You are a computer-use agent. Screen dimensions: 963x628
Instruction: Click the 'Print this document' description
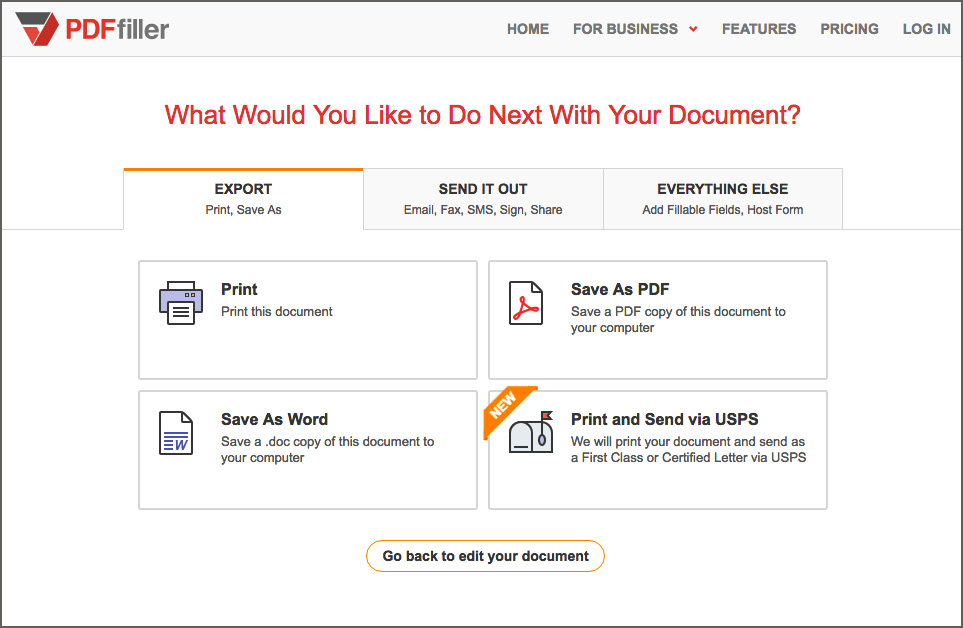(276, 311)
